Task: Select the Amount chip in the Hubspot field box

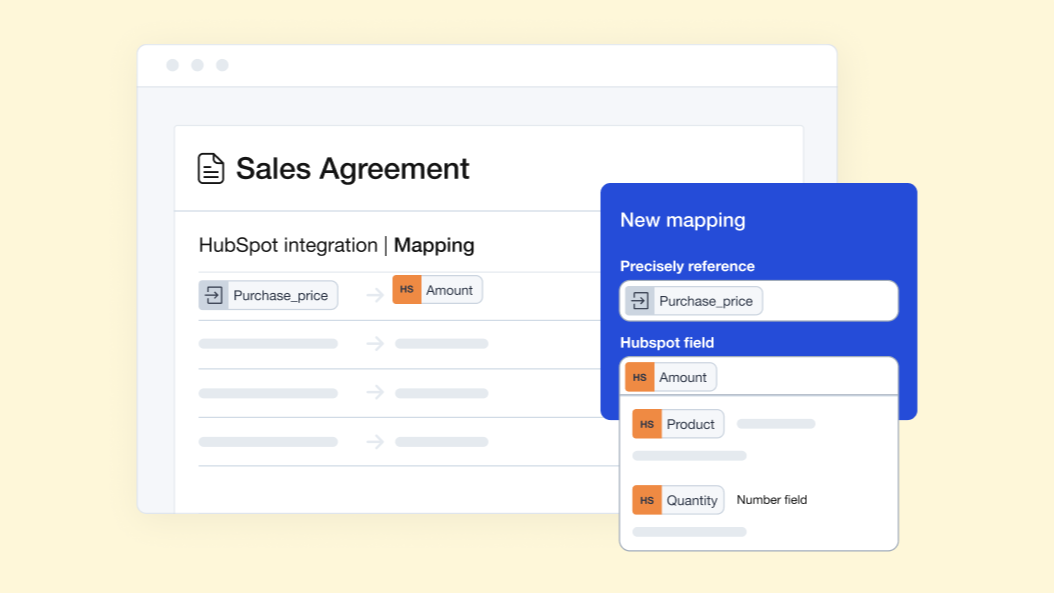Action: [683, 377]
